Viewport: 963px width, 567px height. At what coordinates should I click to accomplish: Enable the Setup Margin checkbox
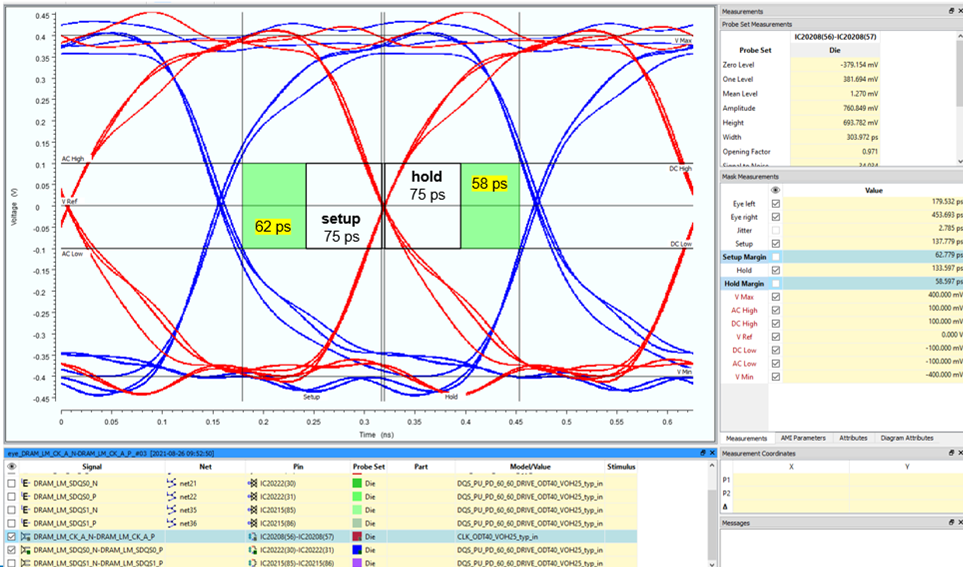(x=777, y=257)
